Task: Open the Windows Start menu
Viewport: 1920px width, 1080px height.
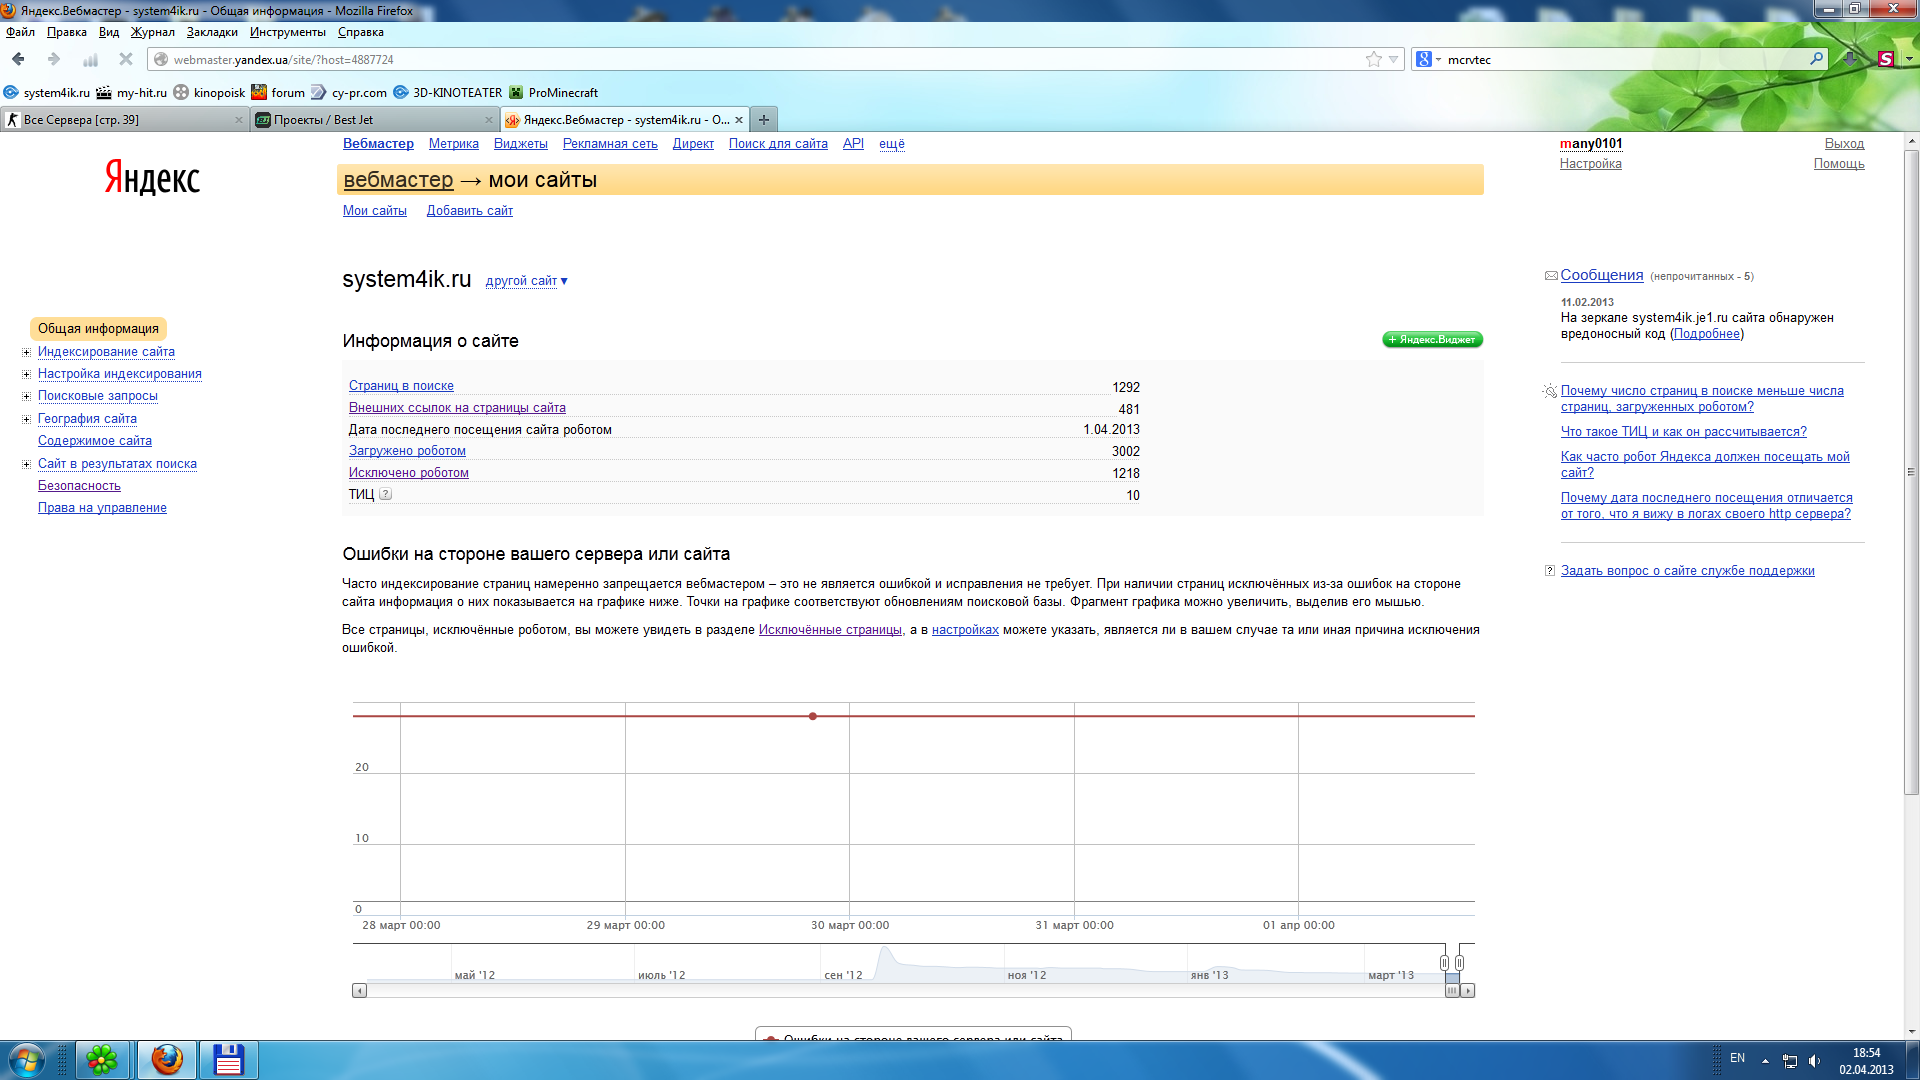Action: tap(26, 1060)
